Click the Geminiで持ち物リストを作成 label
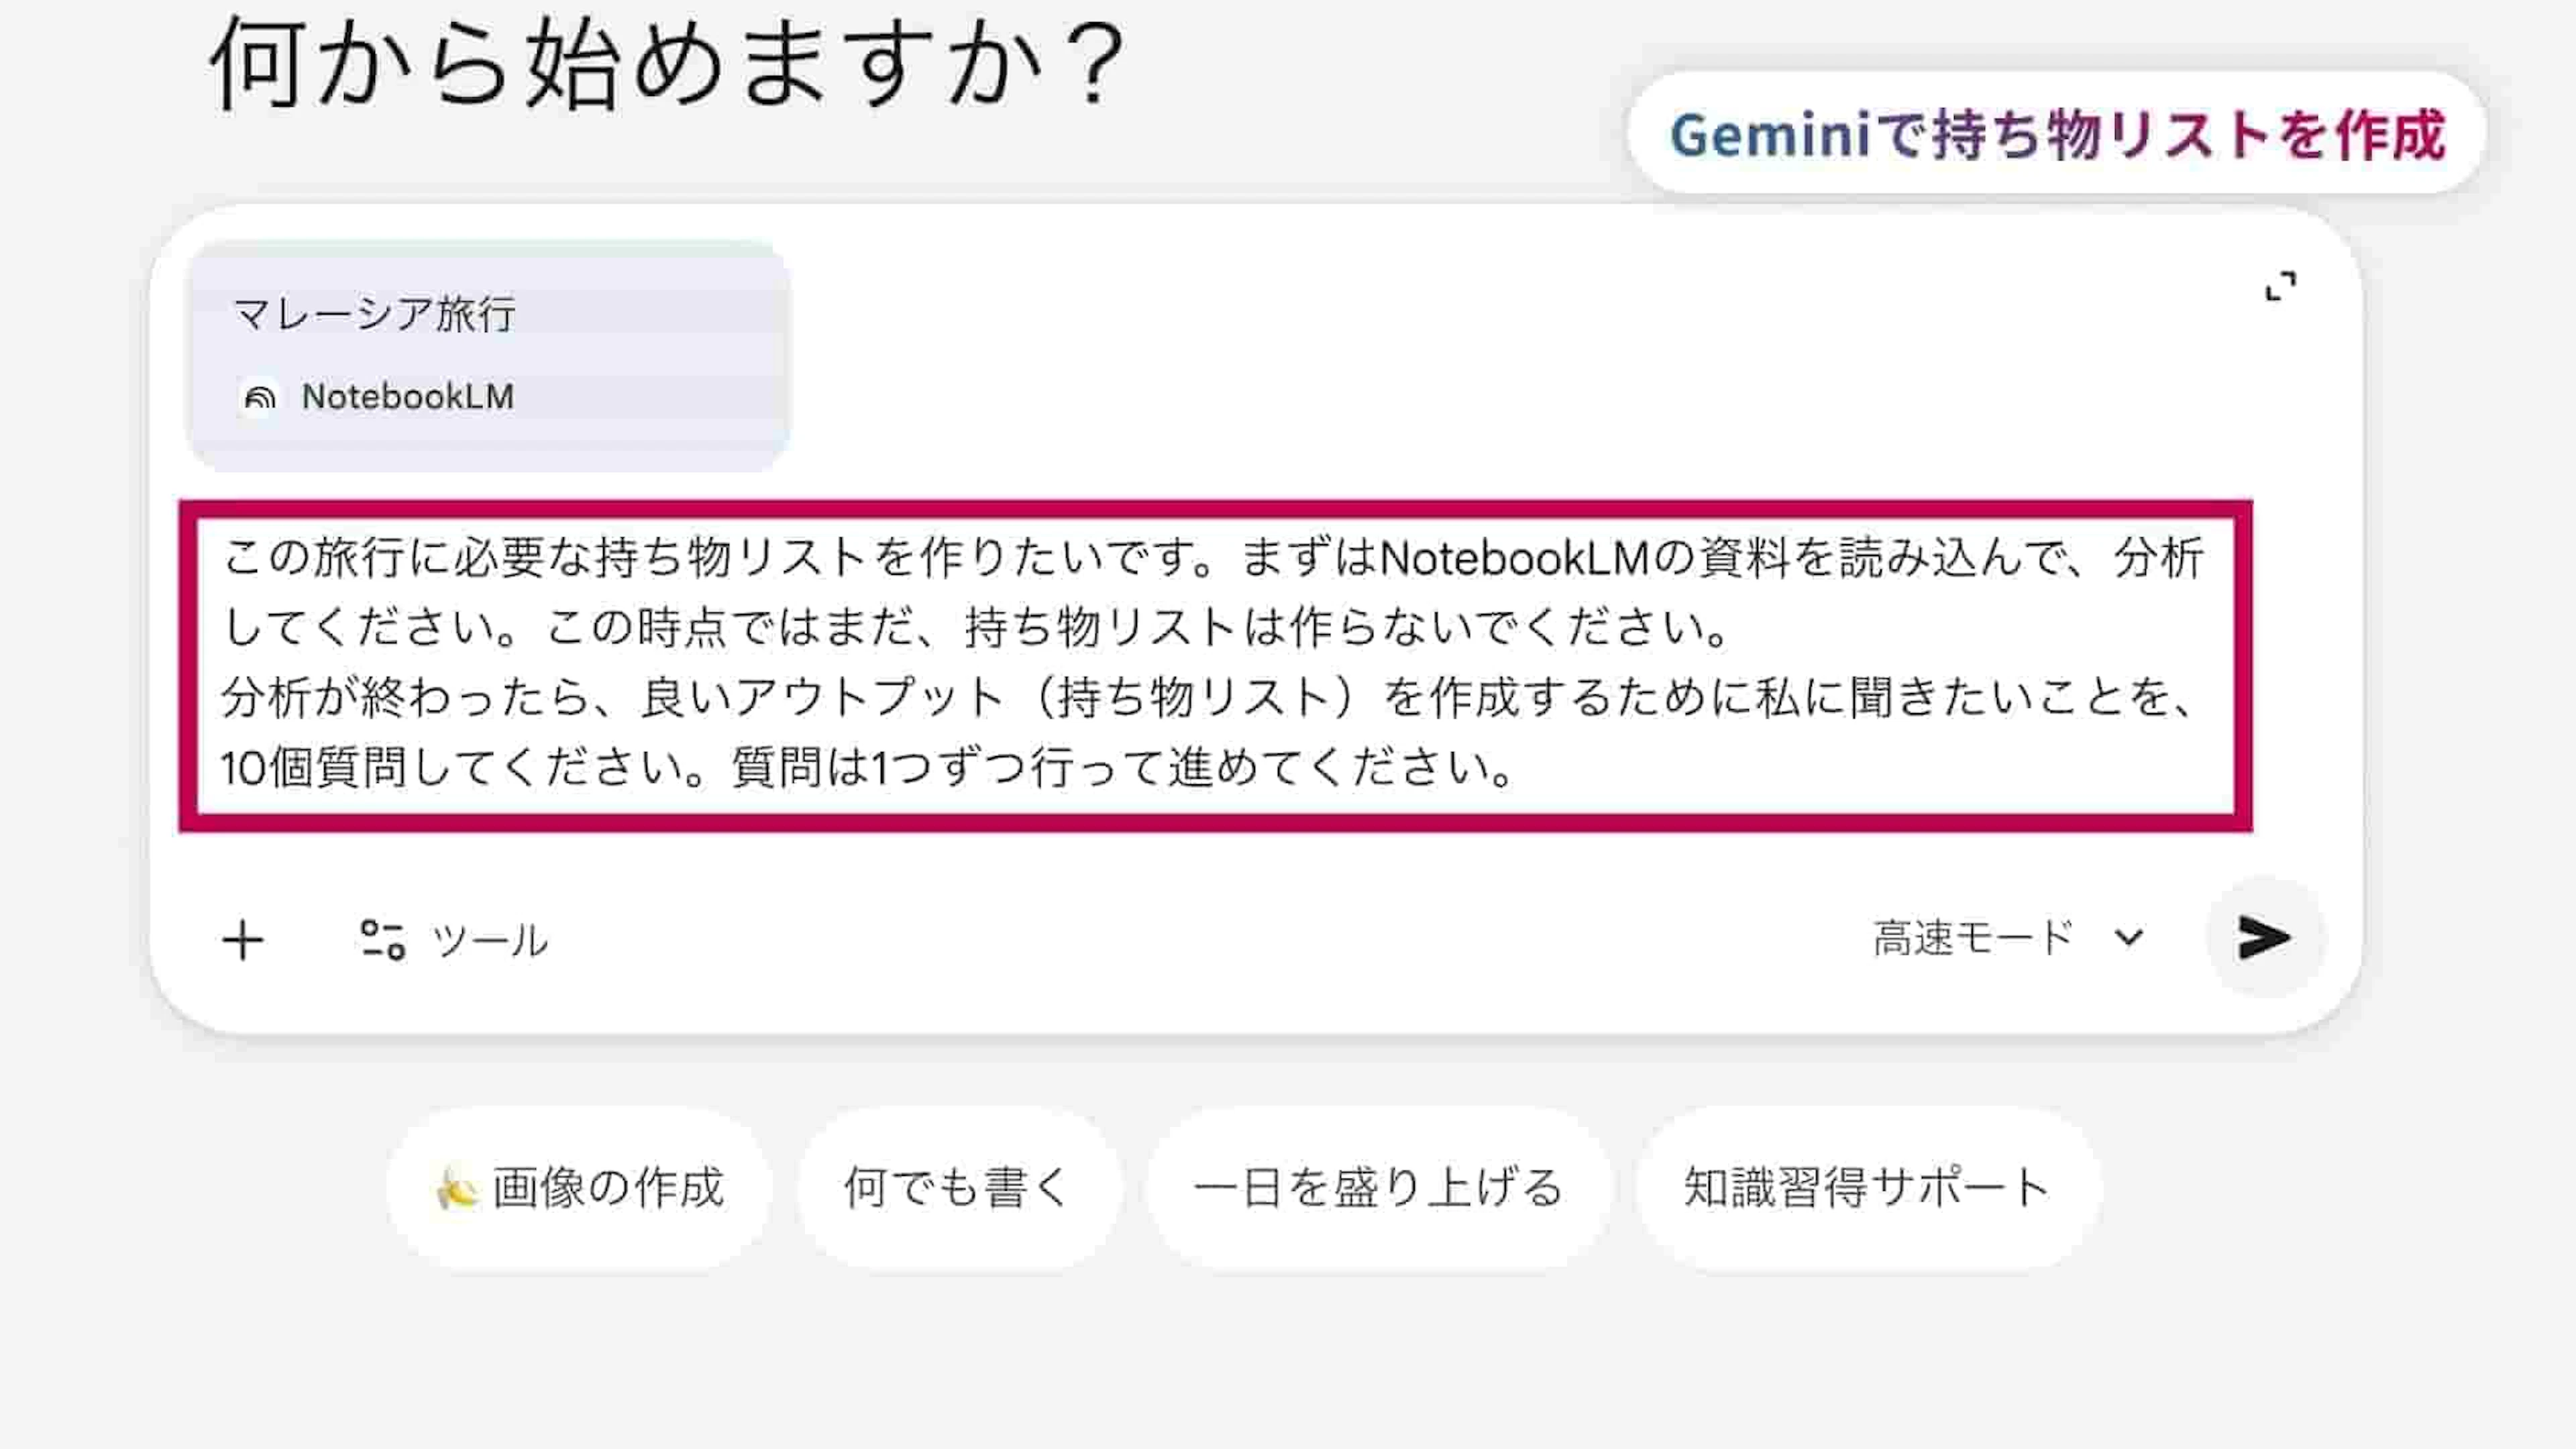Image resolution: width=2576 pixels, height=1449 pixels. coord(2057,135)
